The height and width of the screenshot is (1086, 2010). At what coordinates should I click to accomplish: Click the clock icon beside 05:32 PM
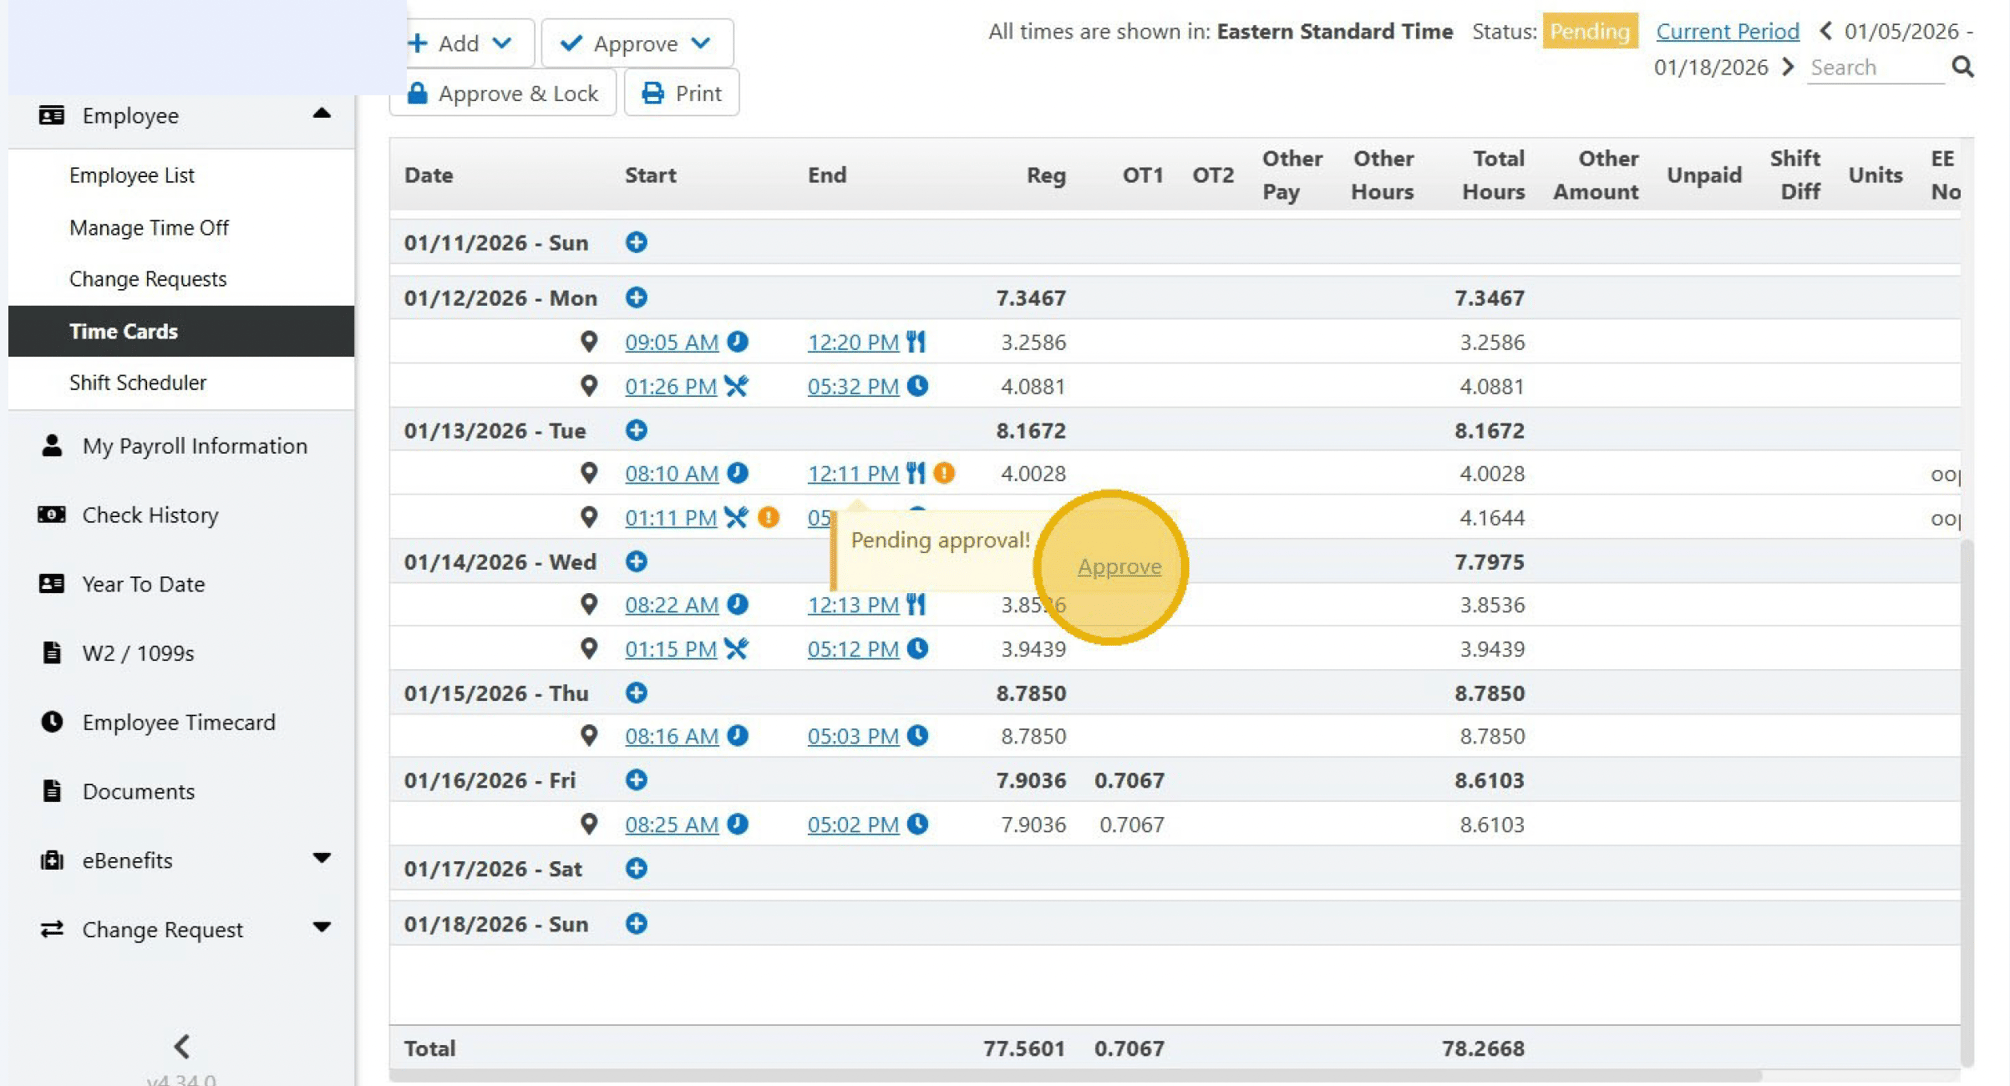[x=917, y=386]
